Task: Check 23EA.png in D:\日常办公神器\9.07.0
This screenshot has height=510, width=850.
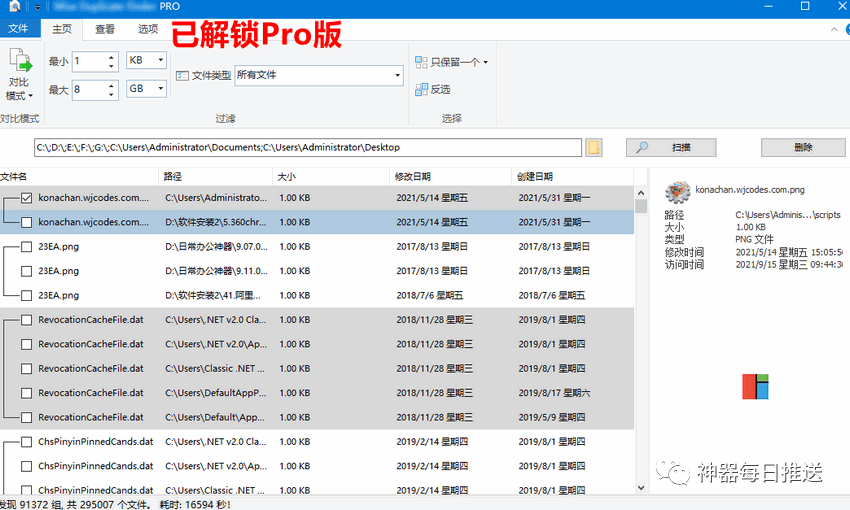Action: (27, 247)
